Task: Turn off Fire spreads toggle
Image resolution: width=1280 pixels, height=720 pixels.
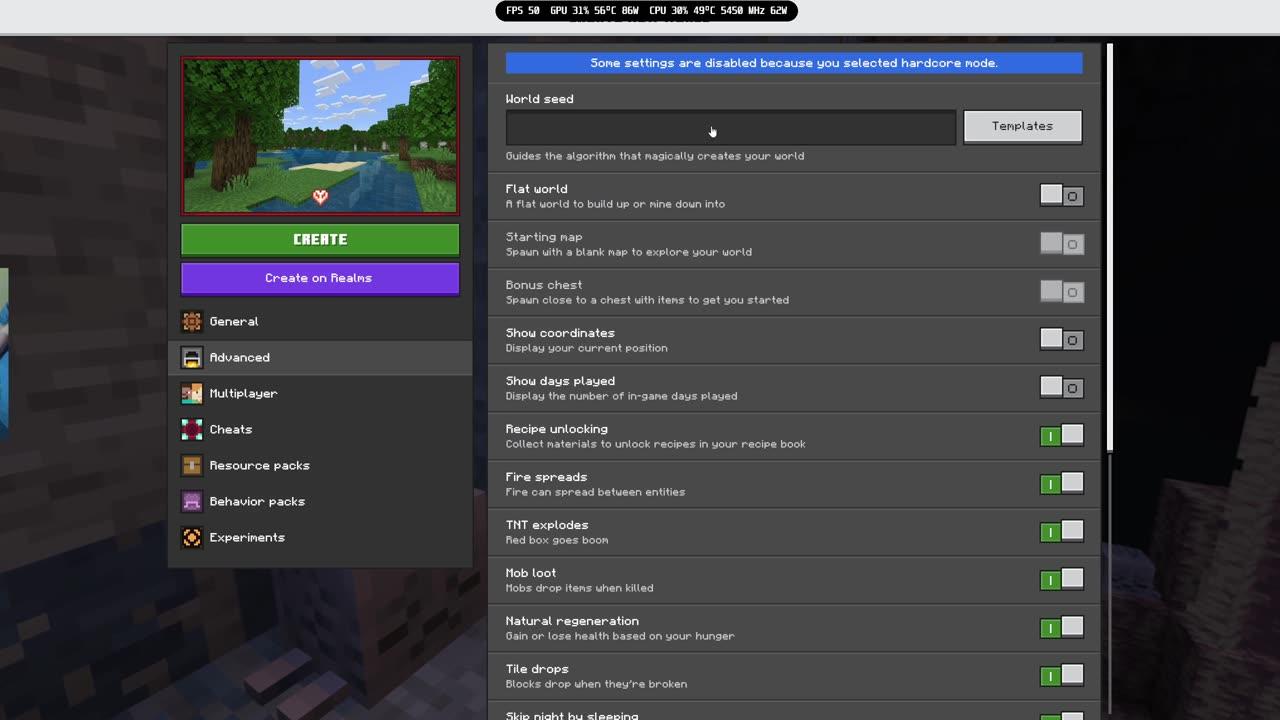Action: pos(1061,484)
